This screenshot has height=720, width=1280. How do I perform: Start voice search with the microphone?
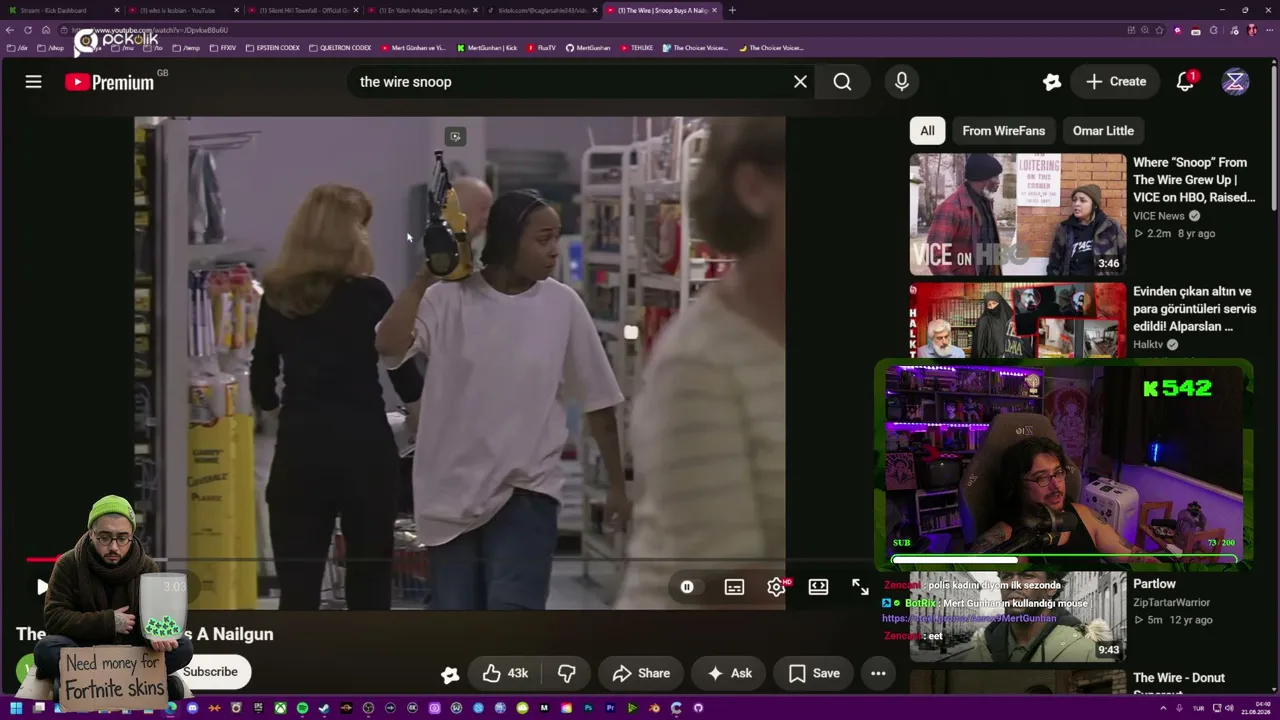pos(901,82)
